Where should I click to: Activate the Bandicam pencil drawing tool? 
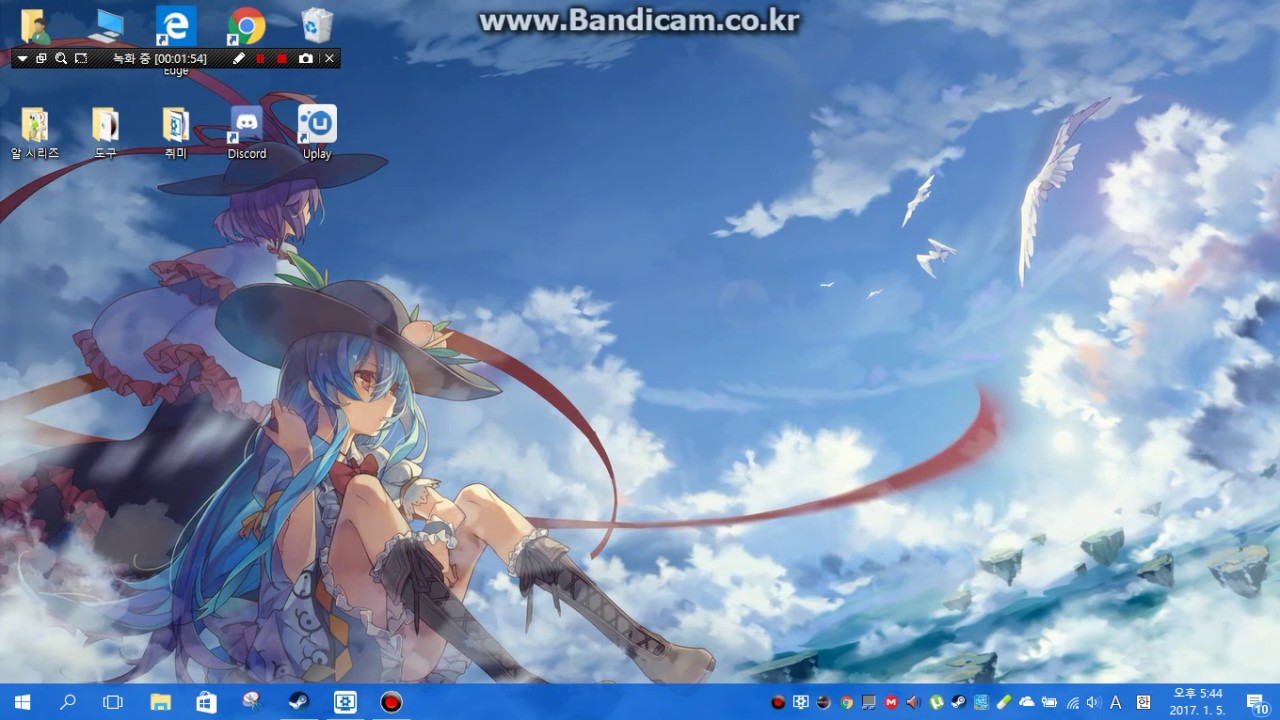click(238, 59)
